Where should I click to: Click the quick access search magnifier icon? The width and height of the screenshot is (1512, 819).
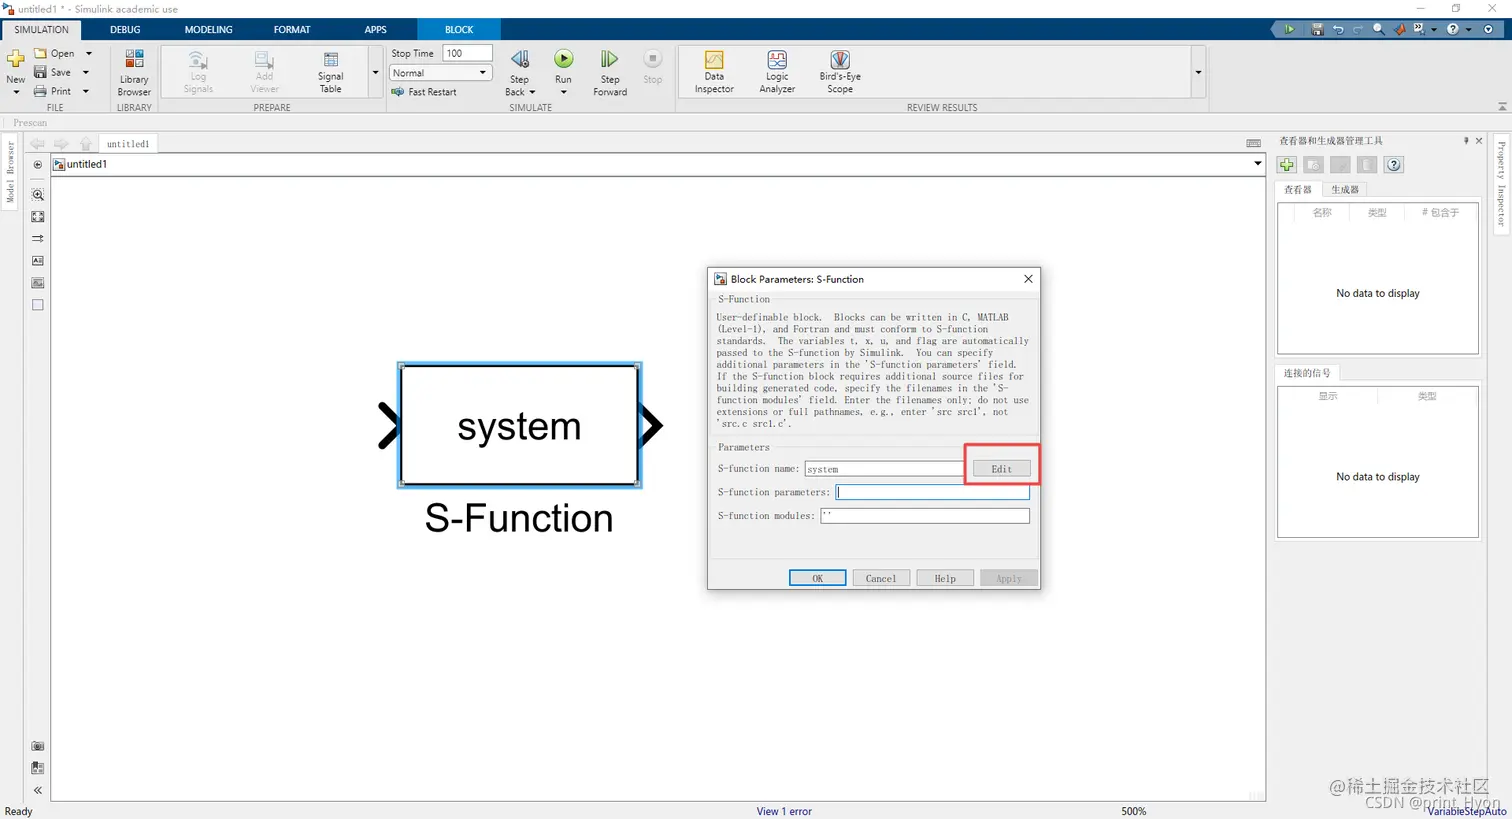point(1379,29)
